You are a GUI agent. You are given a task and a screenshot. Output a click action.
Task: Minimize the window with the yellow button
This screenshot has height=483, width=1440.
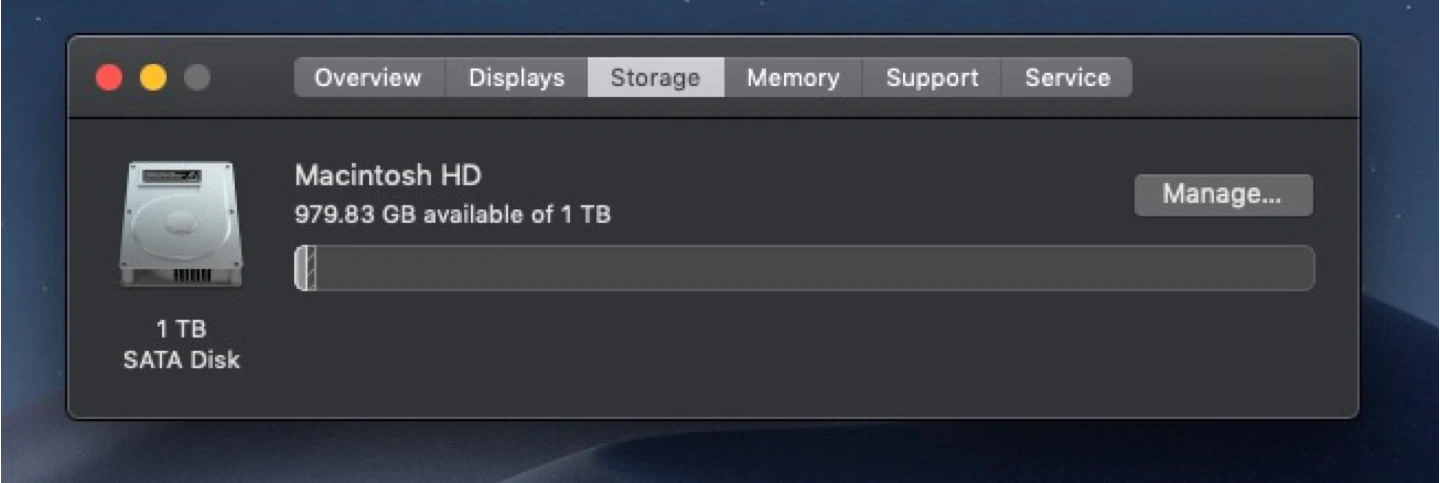click(x=153, y=78)
